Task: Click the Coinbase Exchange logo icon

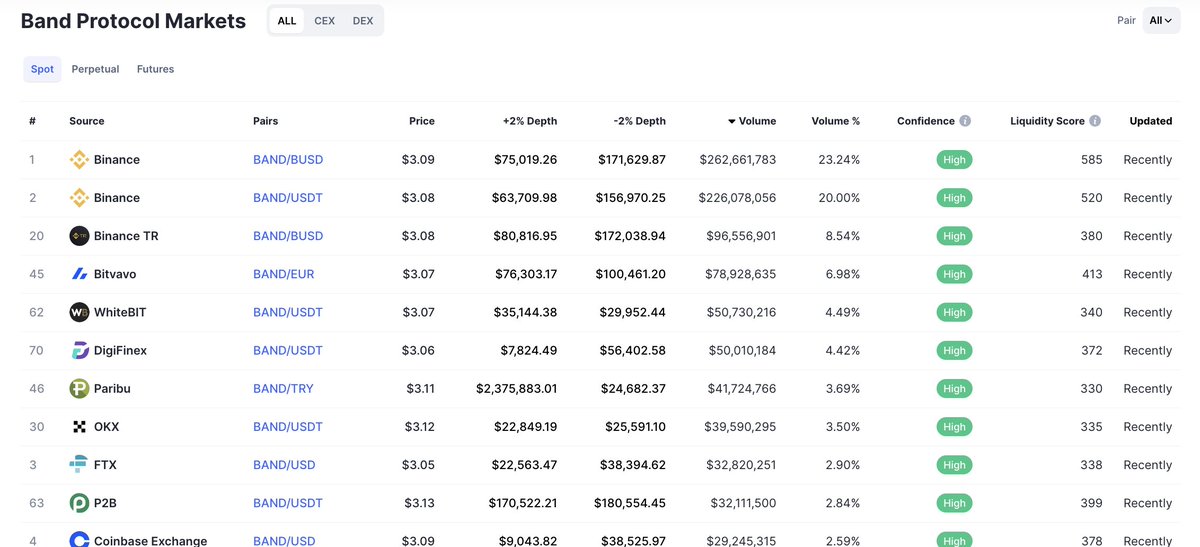Action: click(x=79, y=540)
